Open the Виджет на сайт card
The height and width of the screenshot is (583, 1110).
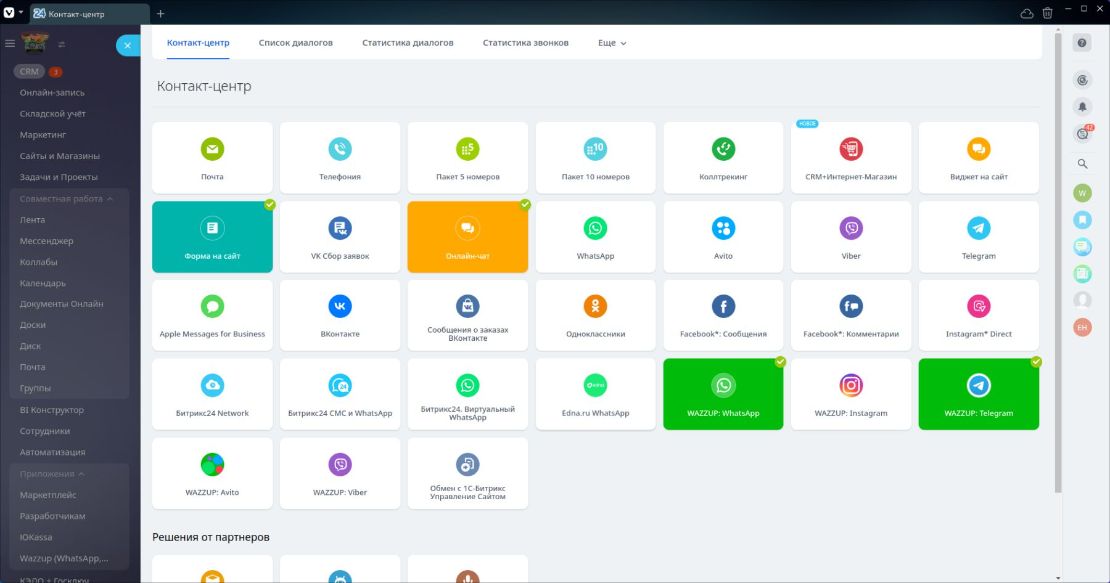click(979, 157)
